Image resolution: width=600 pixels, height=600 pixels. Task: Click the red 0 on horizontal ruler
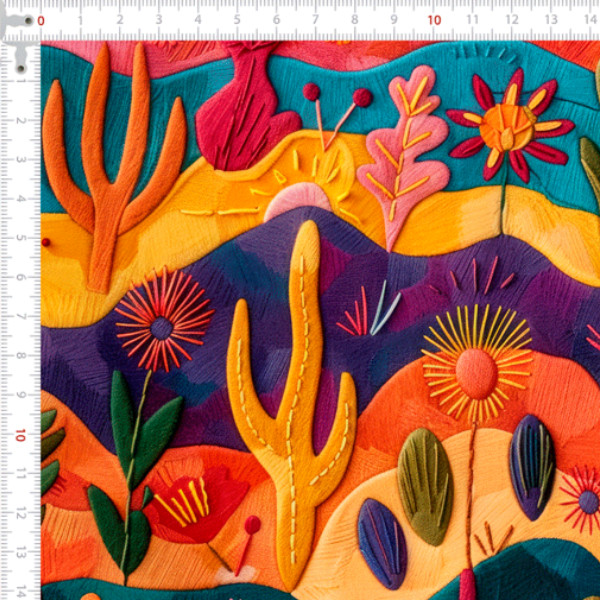tap(41, 21)
